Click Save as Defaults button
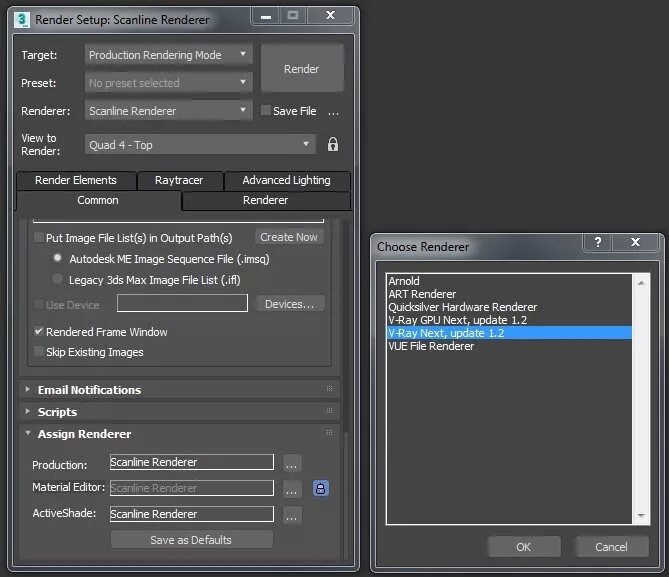The height and width of the screenshot is (577, 669). [x=191, y=540]
